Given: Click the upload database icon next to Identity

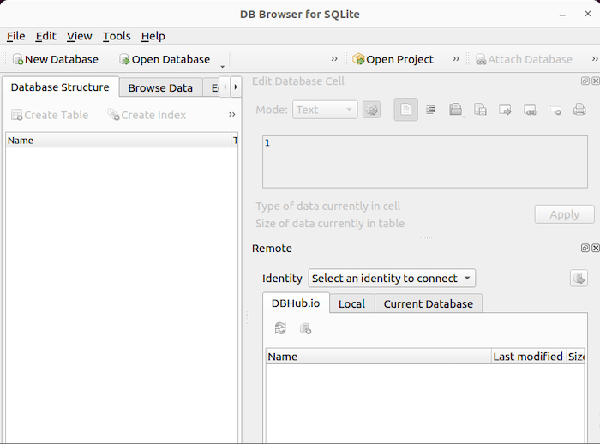Looking at the screenshot, I should [579, 278].
